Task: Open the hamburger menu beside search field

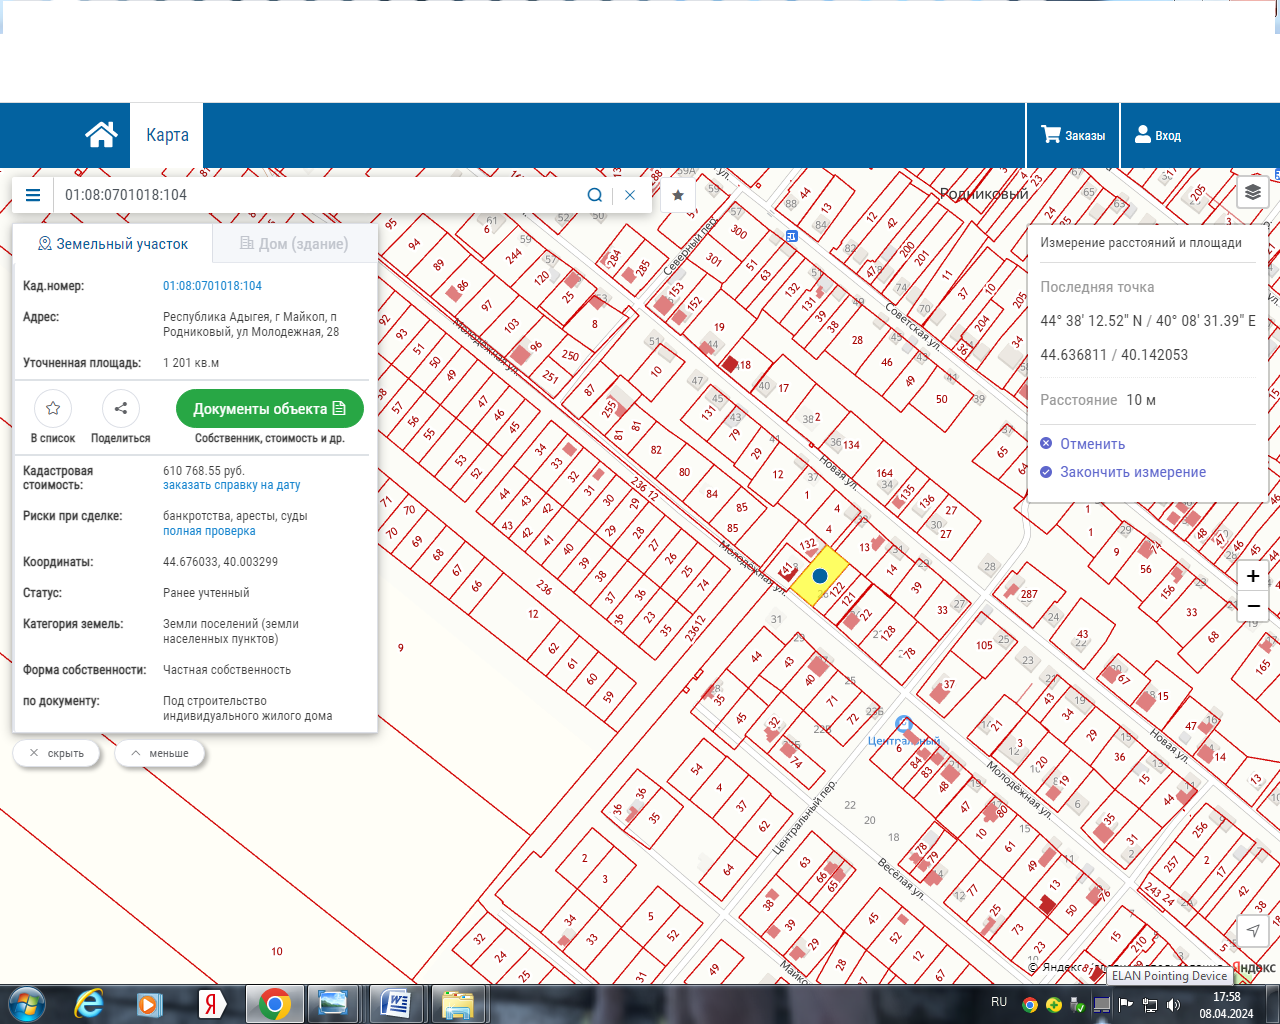Action: click(x=33, y=195)
